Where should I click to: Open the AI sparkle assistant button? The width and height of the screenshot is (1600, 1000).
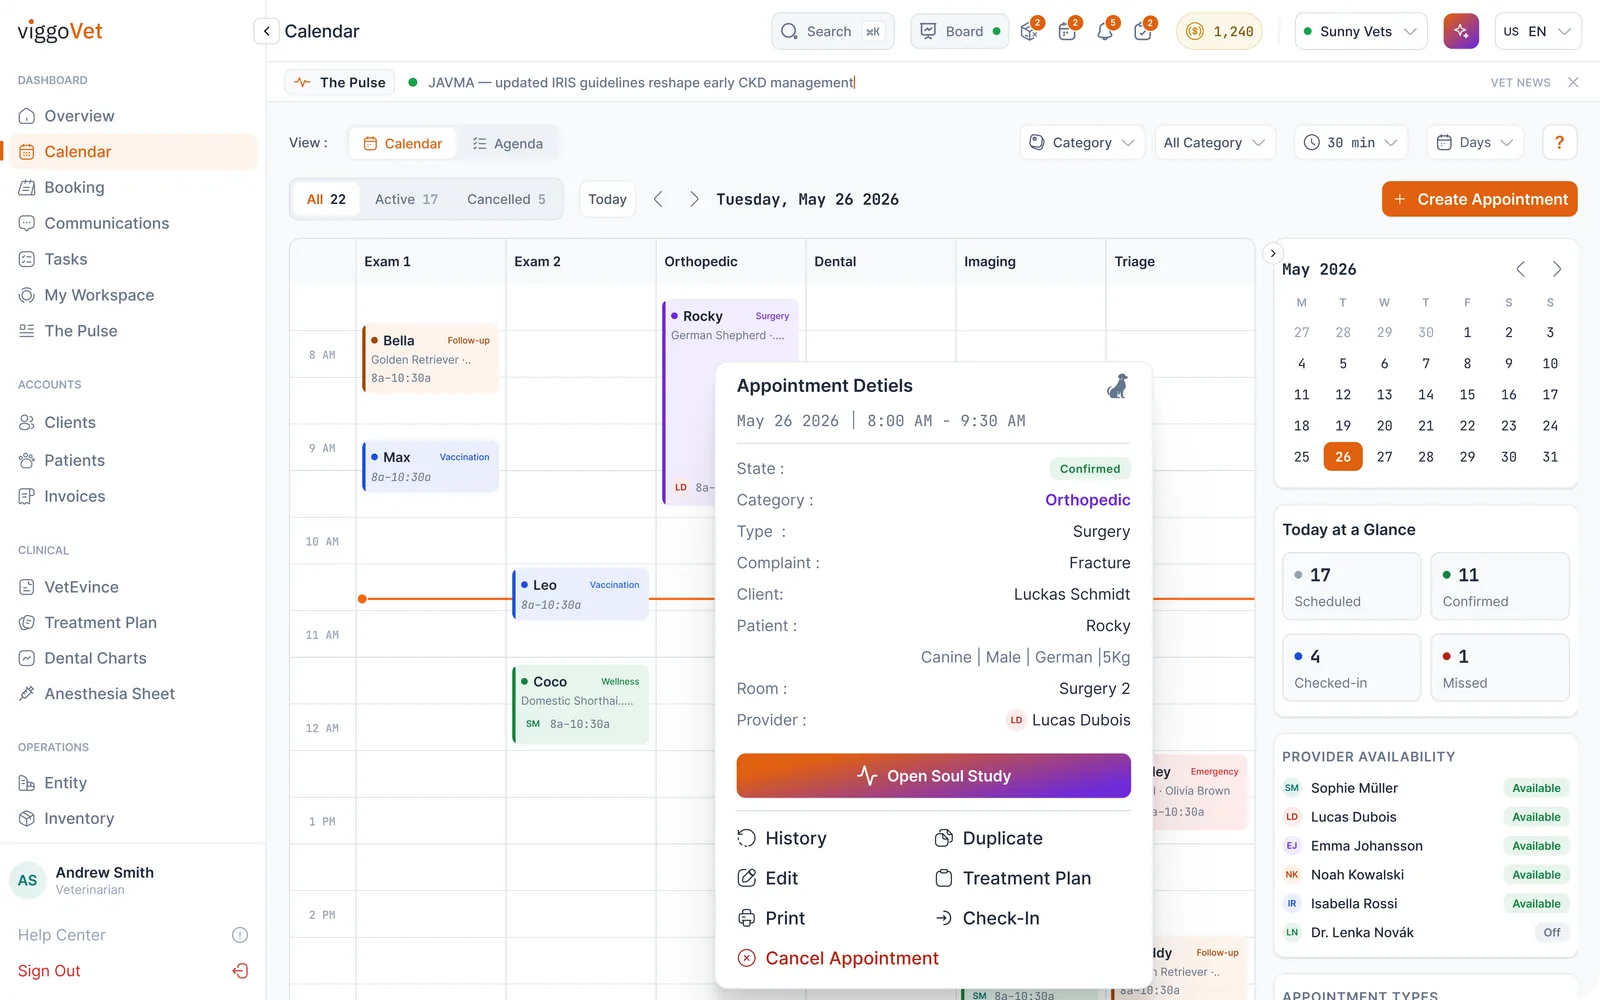(1461, 31)
